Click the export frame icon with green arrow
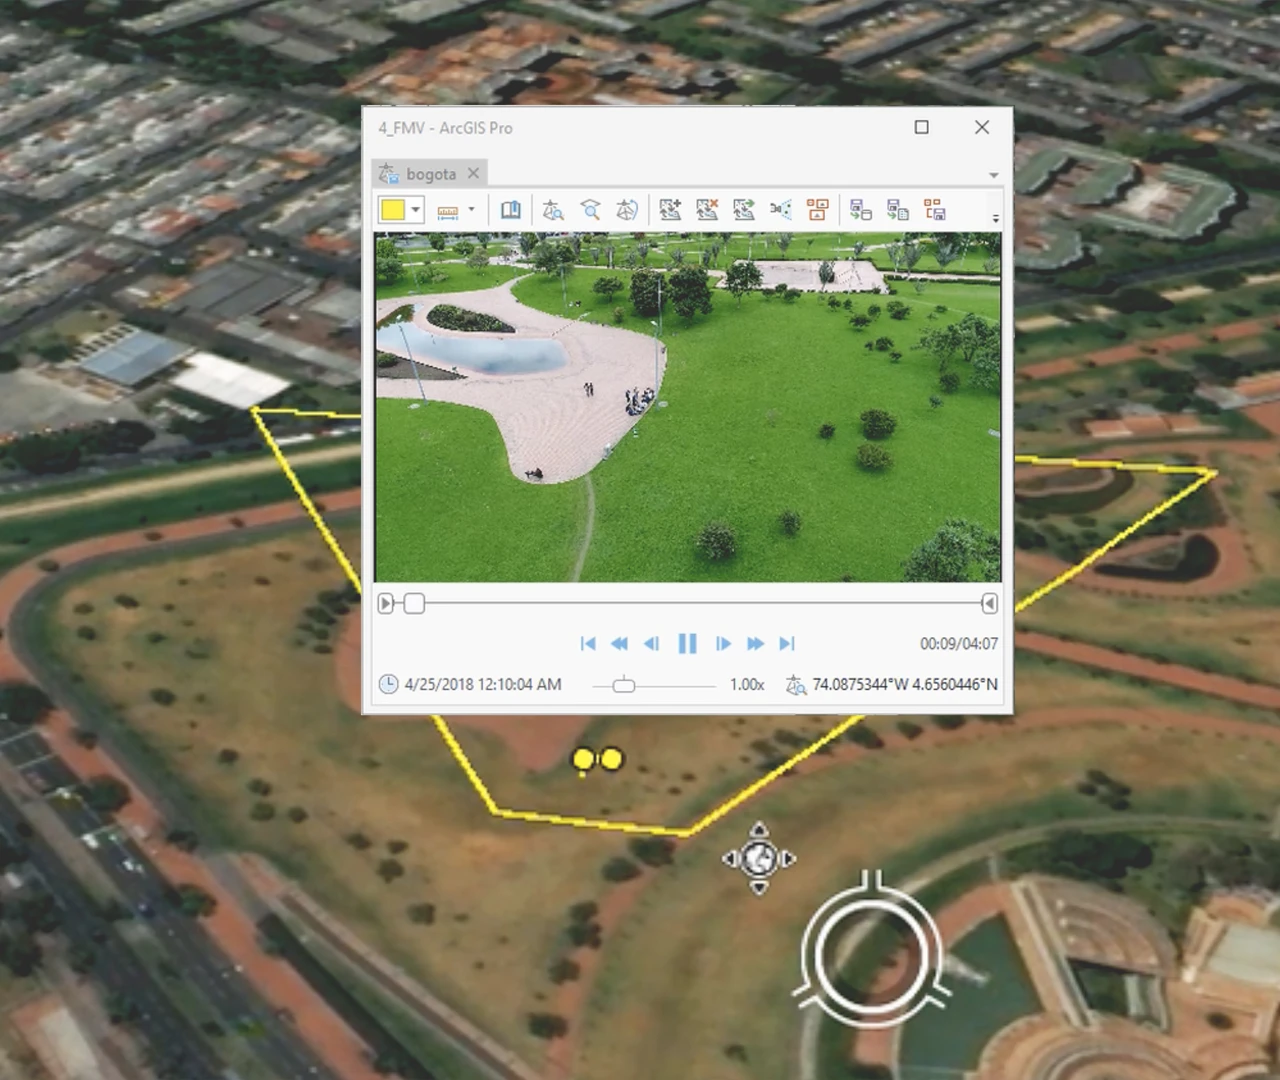Viewport: 1280px width, 1080px height. (x=744, y=210)
